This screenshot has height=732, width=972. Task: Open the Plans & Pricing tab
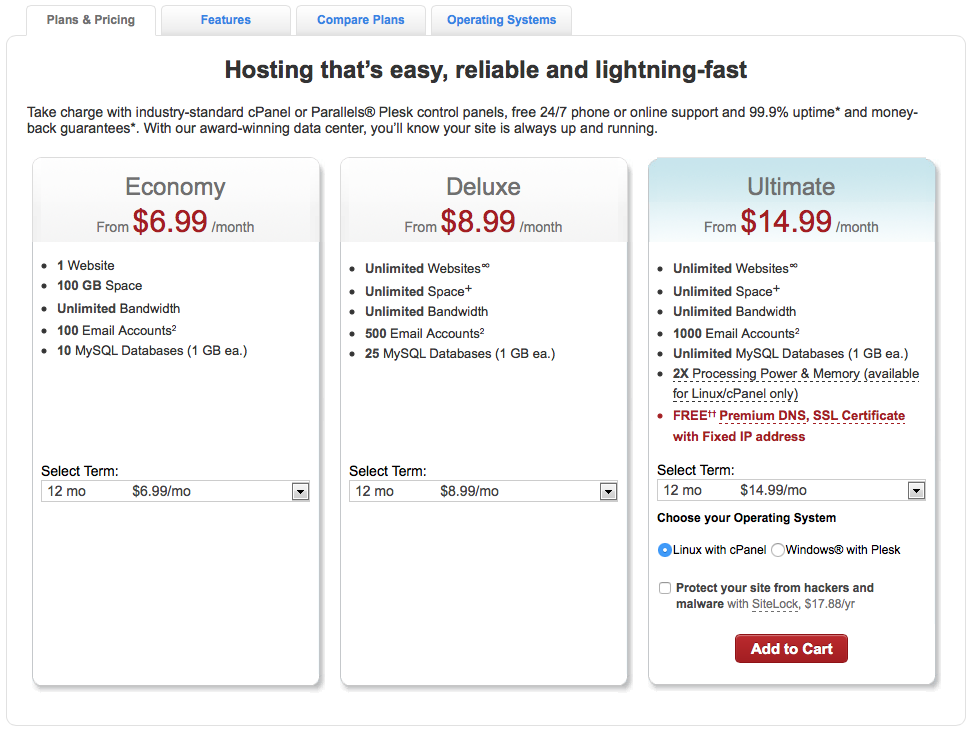(x=91, y=20)
